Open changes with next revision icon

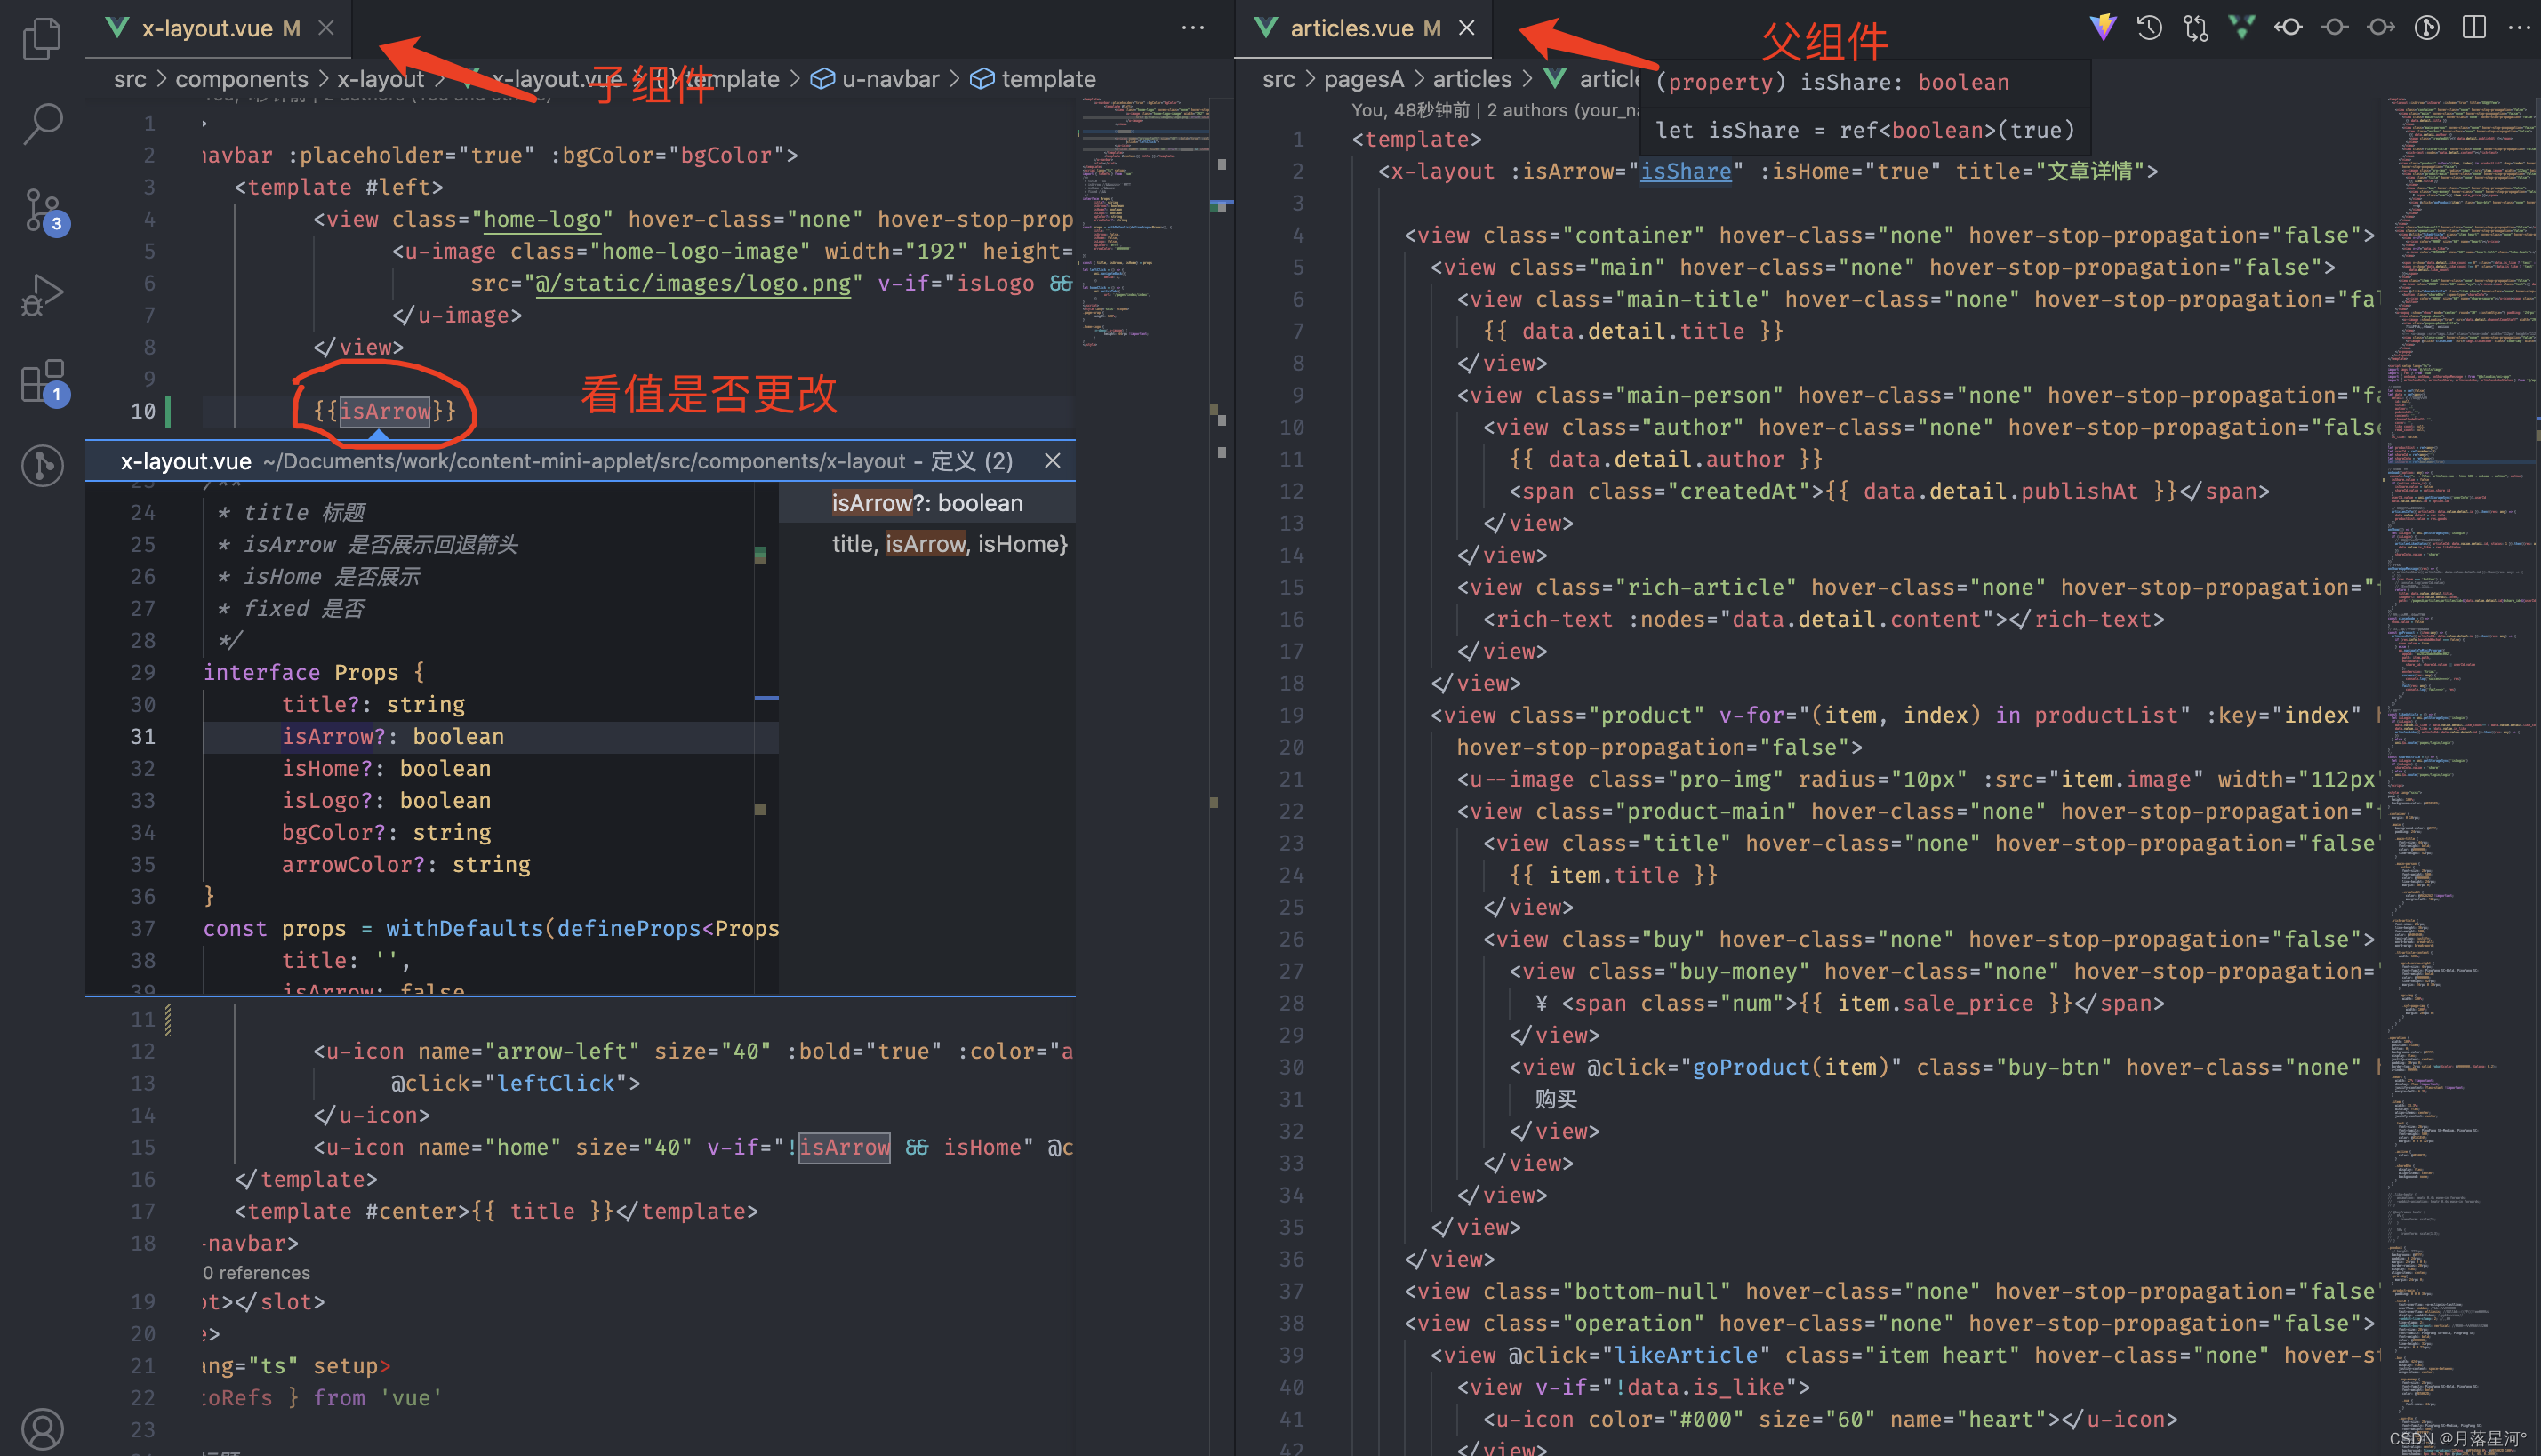click(x=2380, y=28)
